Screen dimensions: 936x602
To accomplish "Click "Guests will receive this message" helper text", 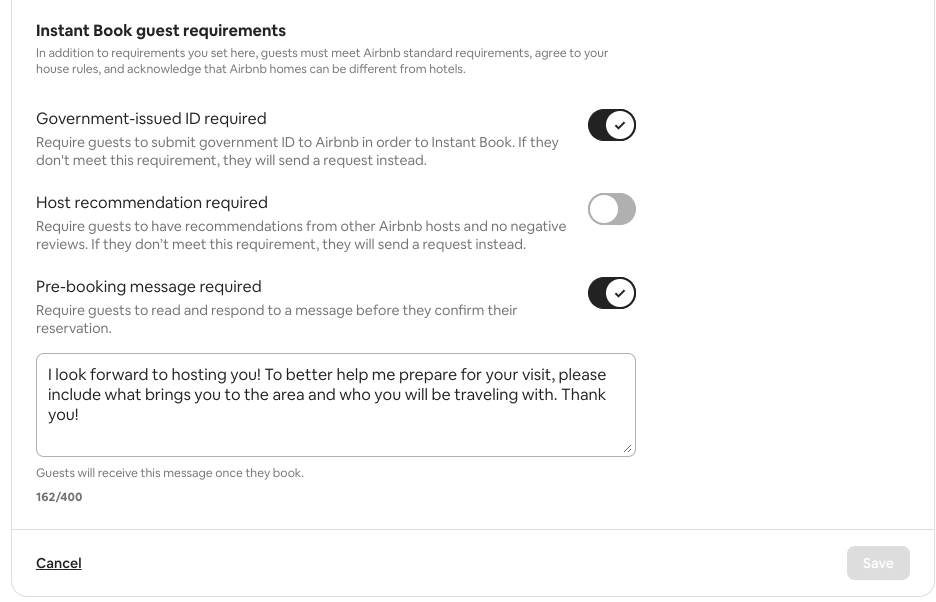I will pyautogui.click(x=170, y=473).
